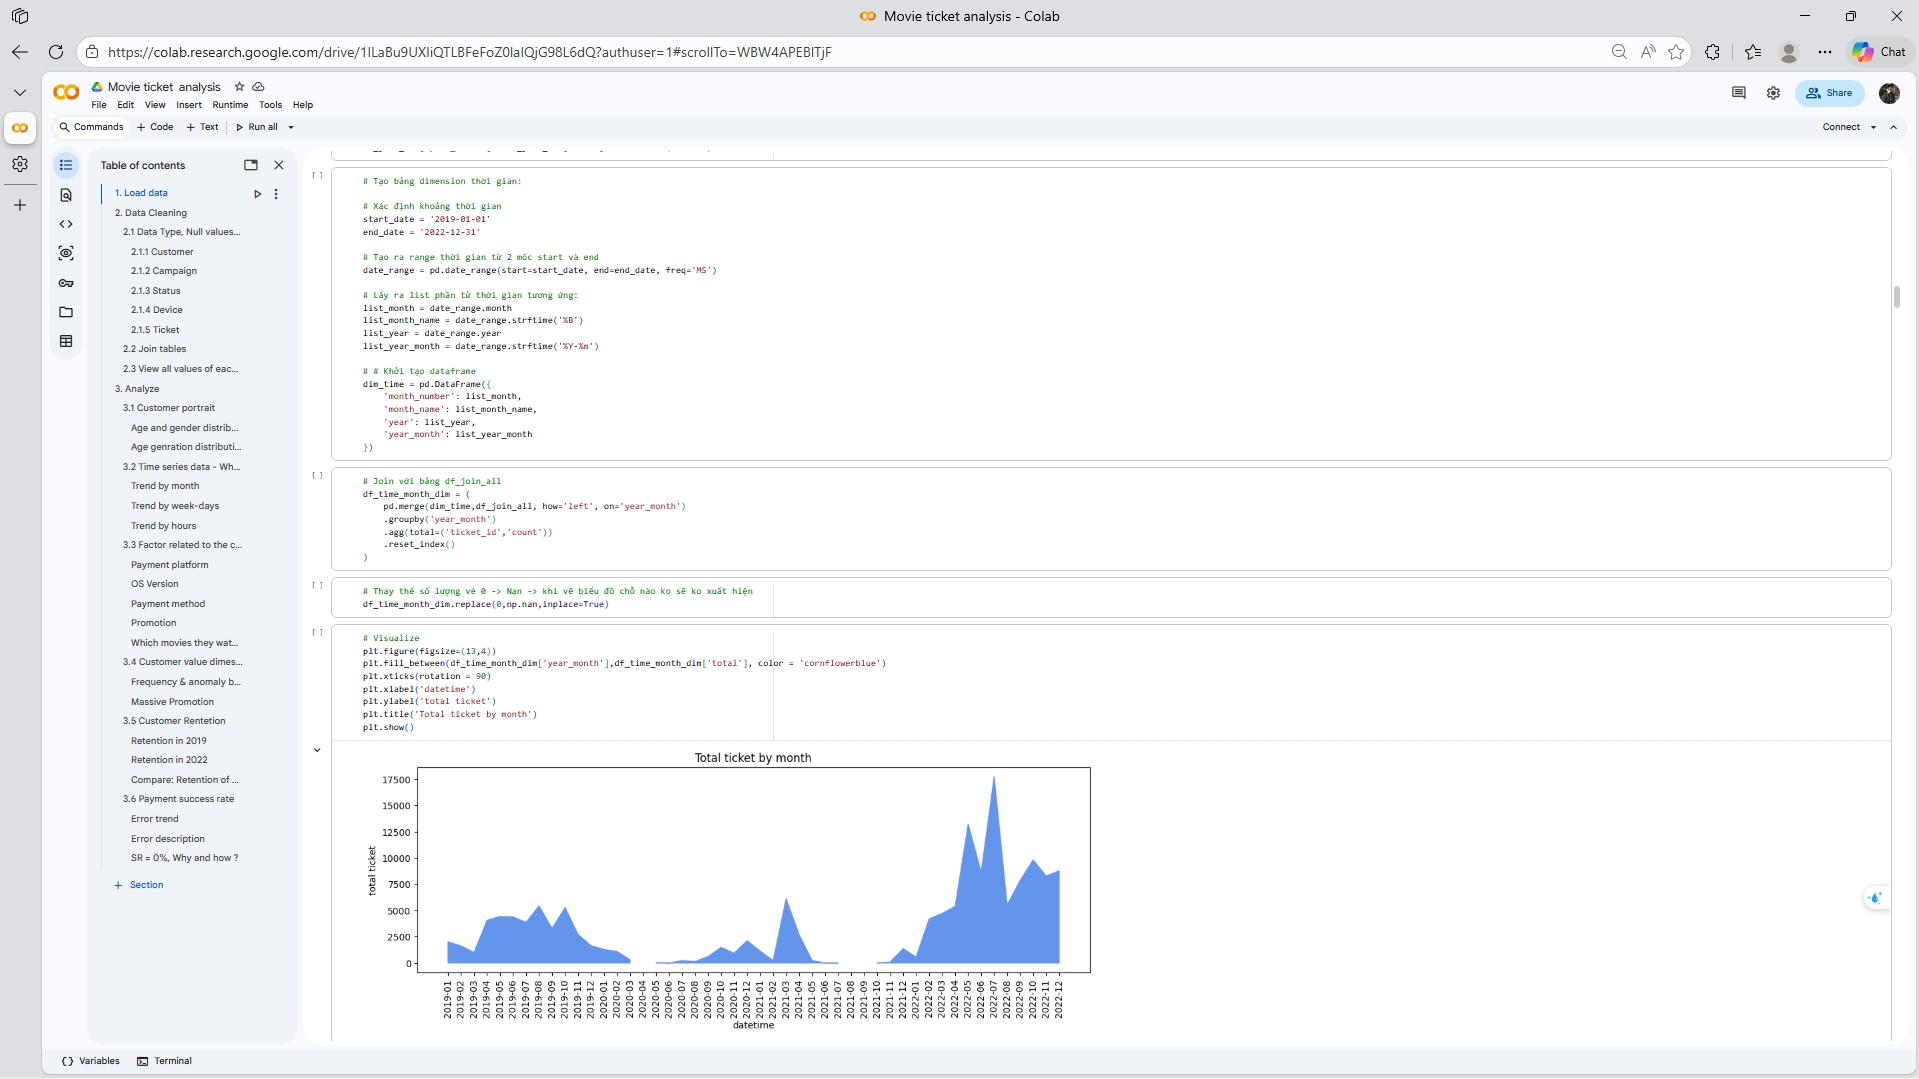The width and height of the screenshot is (1919, 1079).
Task: Open notebook settings gear near Share
Action: 1773,93
